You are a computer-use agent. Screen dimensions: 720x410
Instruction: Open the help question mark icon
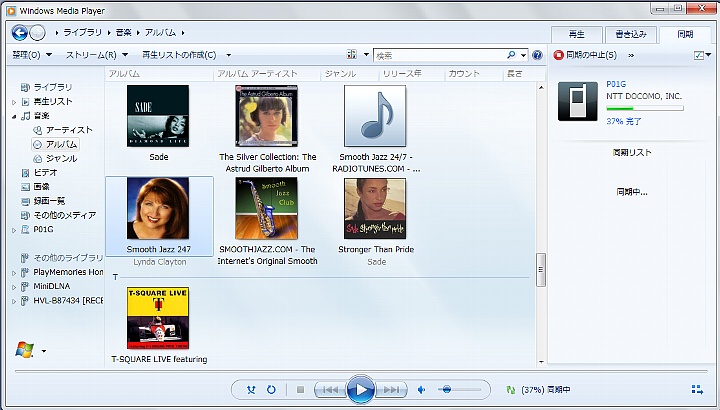(537, 55)
